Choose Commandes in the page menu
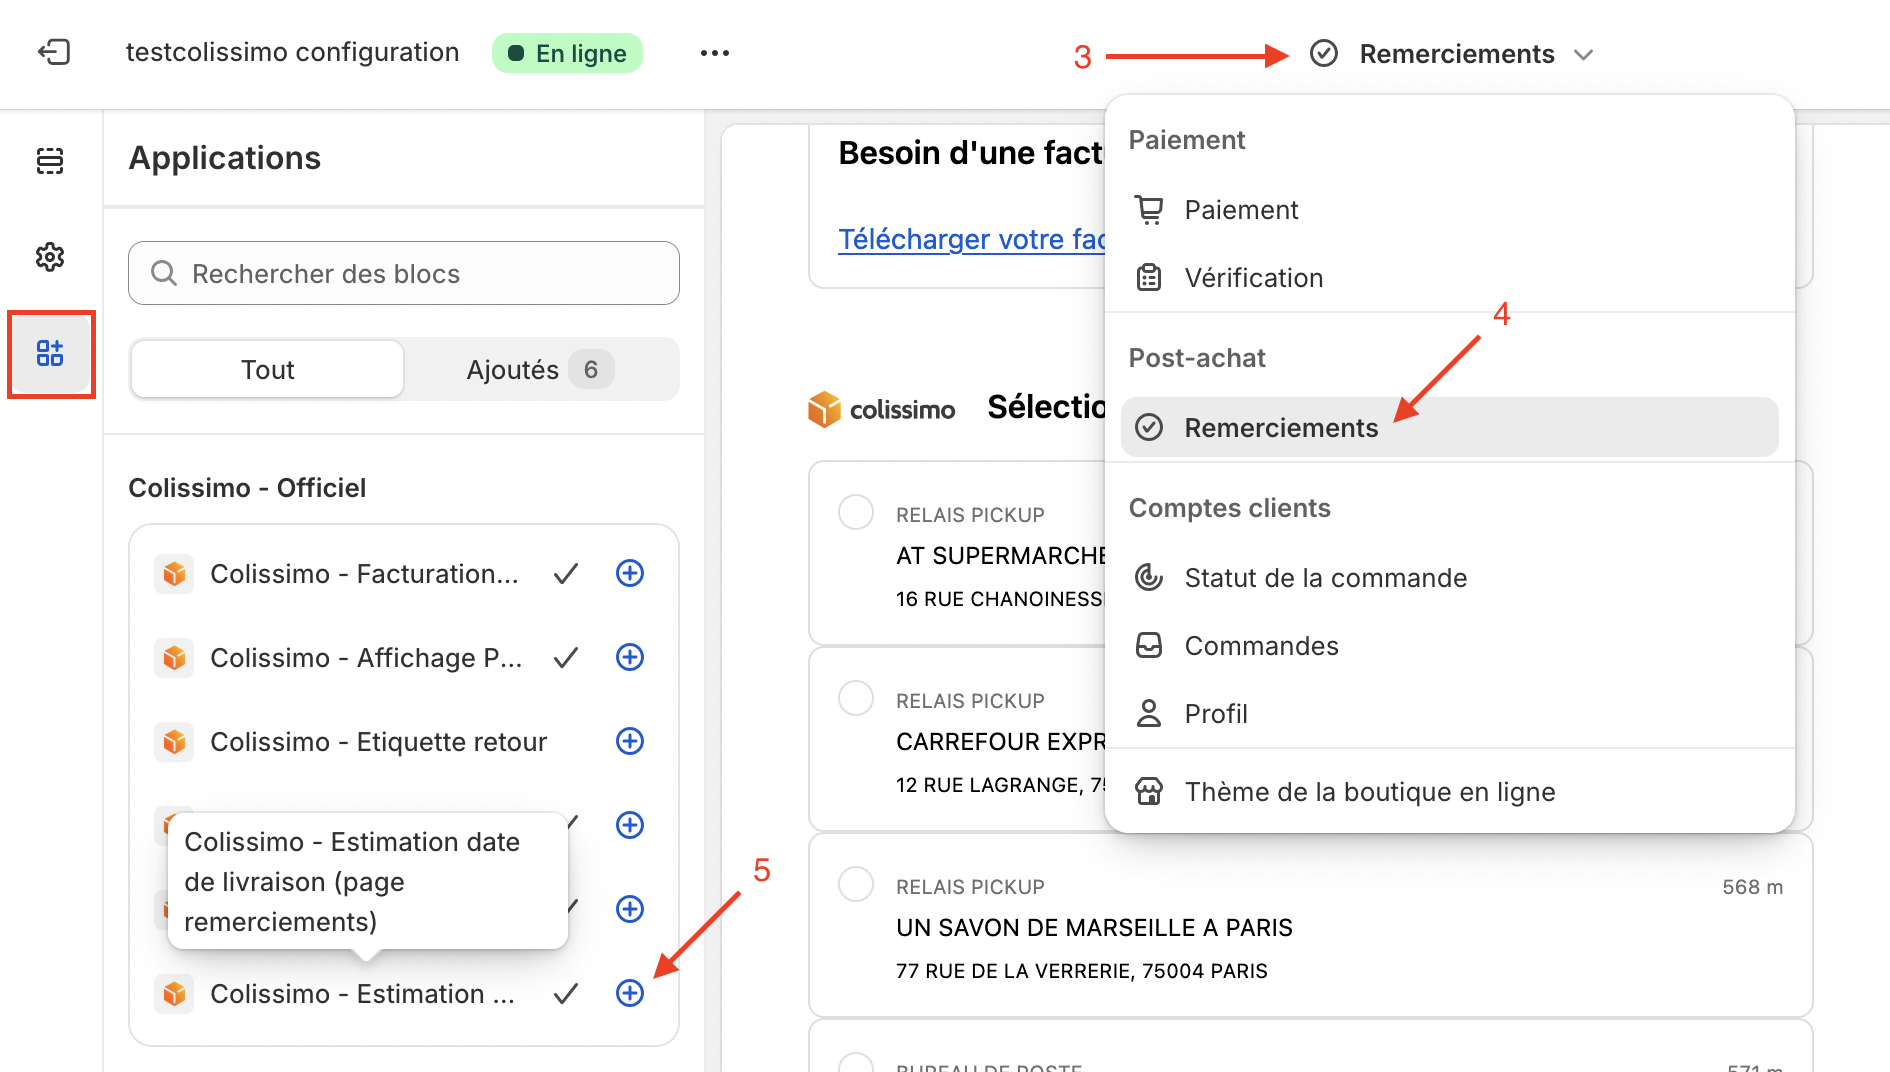1890x1072 pixels. (x=1450, y=646)
